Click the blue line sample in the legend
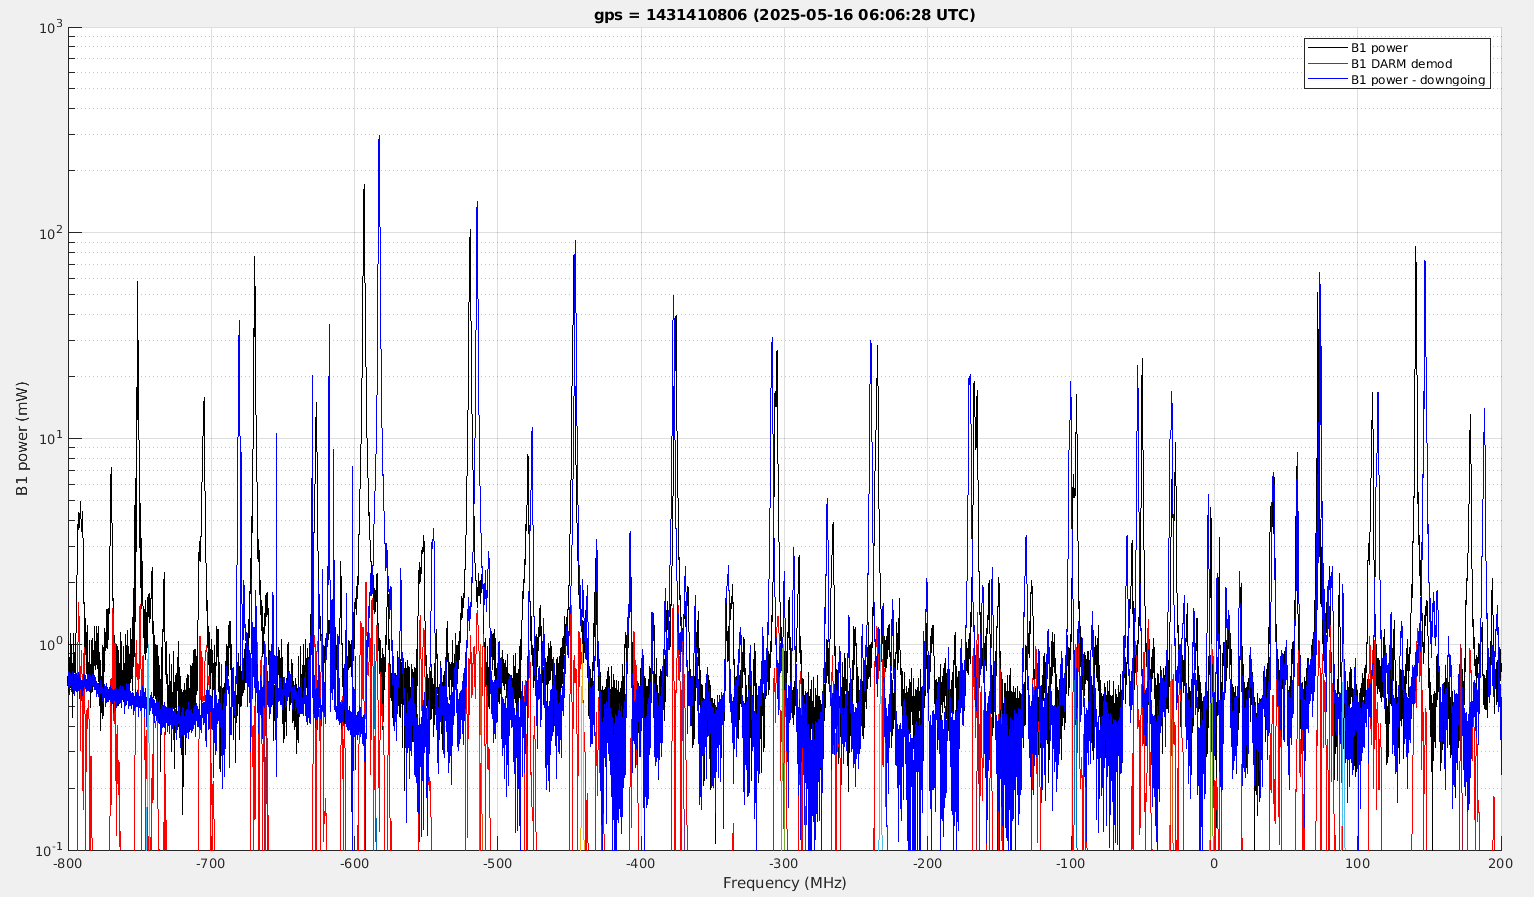Viewport: 1534px width, 897px height. click(x=1327, y=80)
